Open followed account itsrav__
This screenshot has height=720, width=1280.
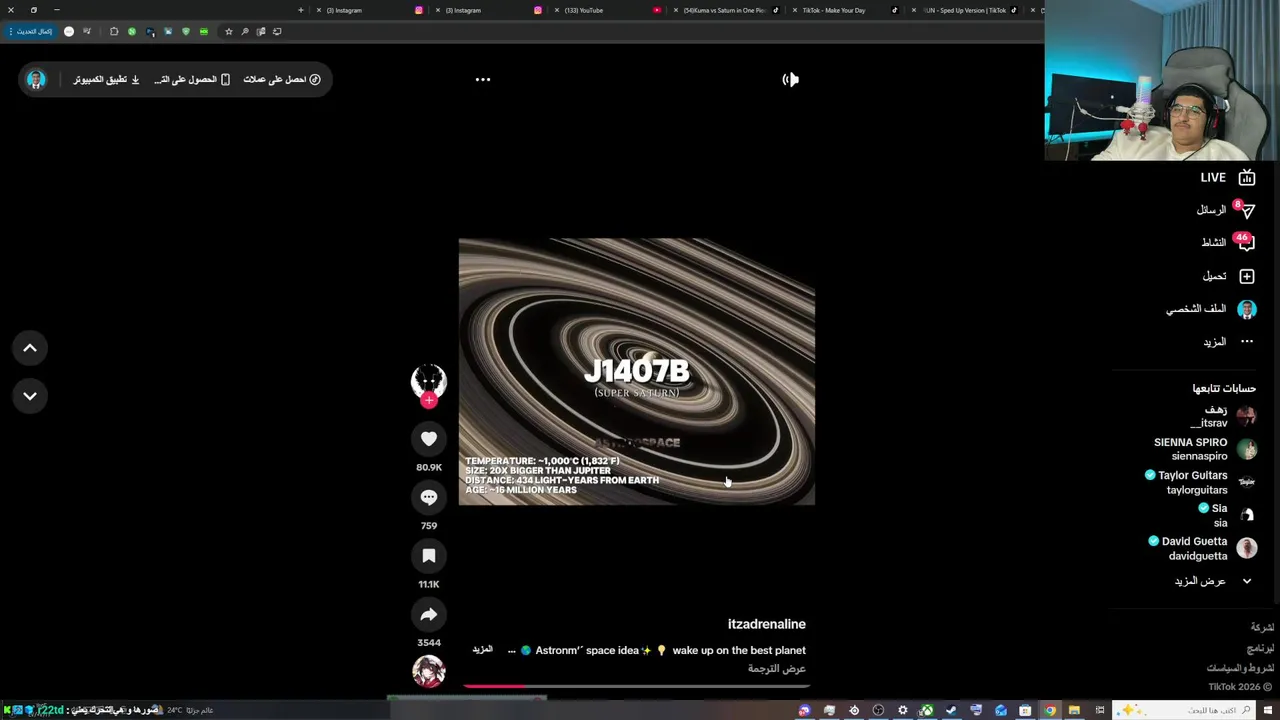point(1222,416)
